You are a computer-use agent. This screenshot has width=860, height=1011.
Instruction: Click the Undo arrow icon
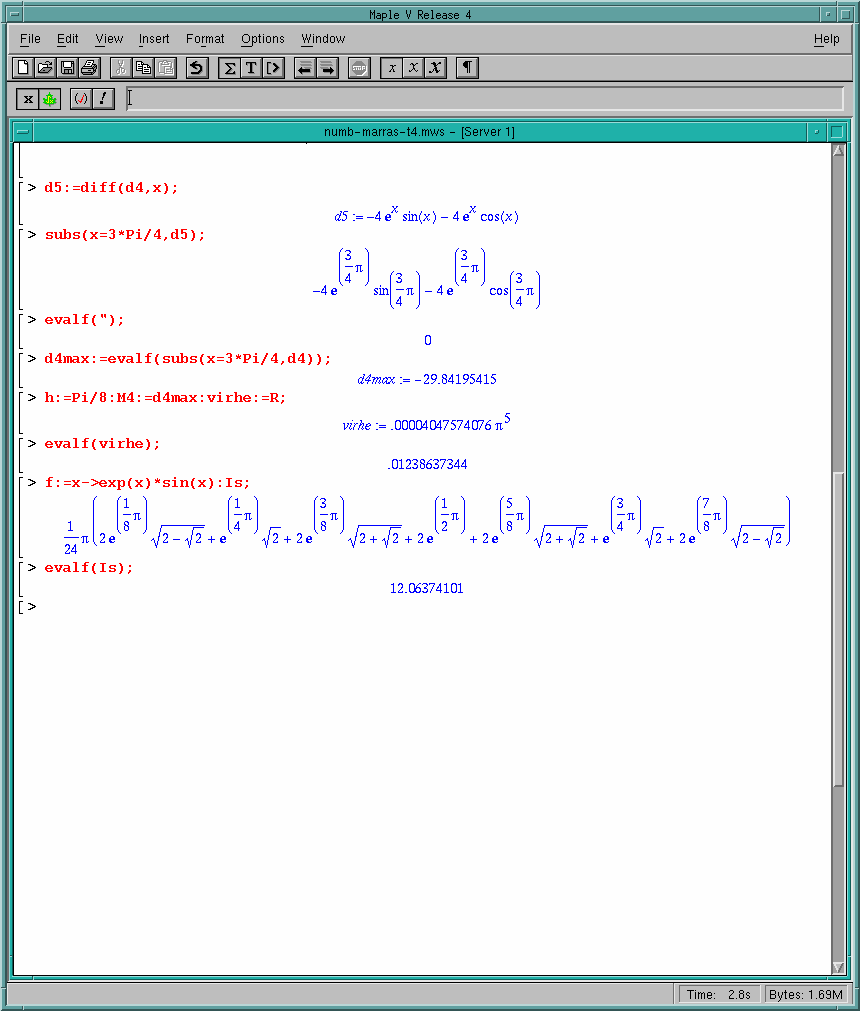coord(197,68)
